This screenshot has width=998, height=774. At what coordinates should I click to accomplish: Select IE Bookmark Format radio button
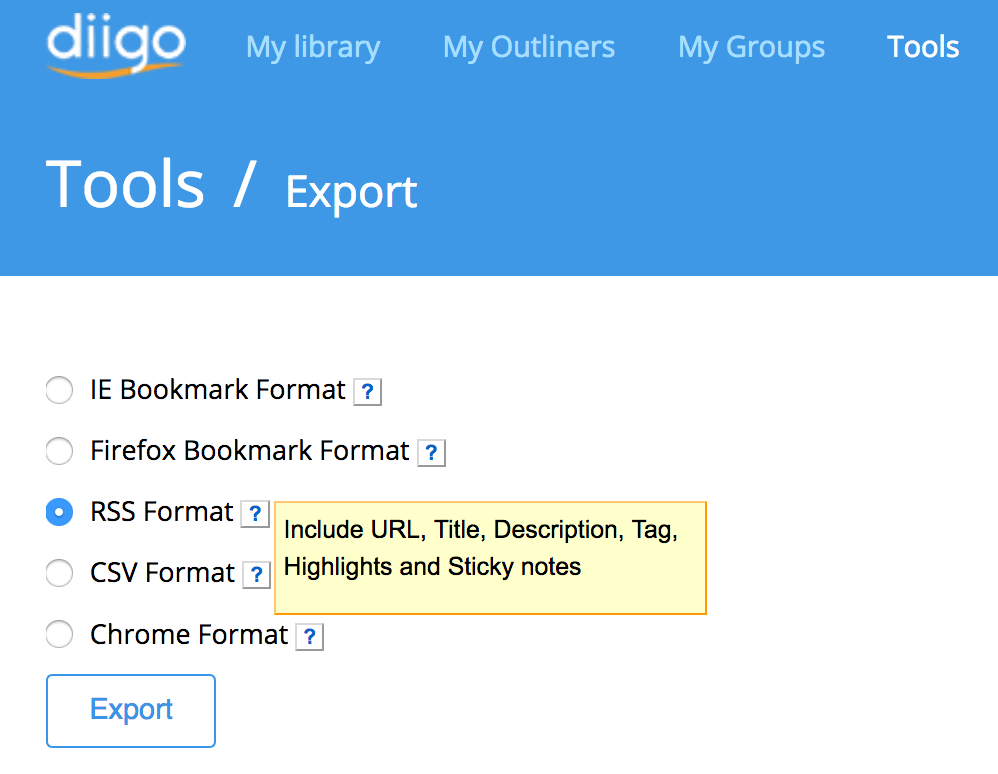tap(59, 390)
